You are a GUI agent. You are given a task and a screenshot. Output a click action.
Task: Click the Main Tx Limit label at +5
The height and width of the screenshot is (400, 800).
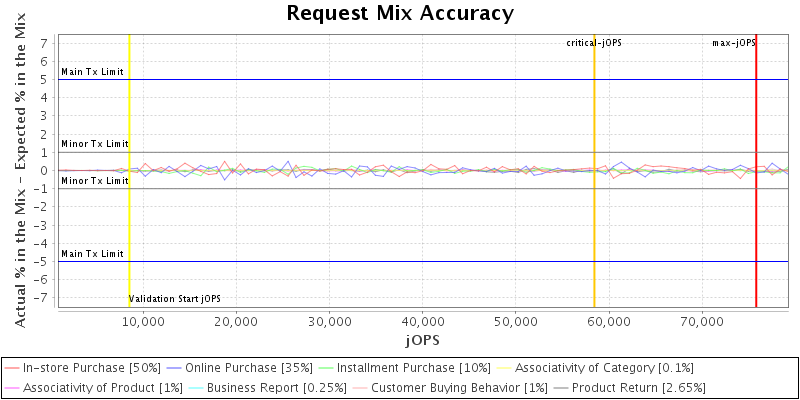click(x=92, y=72)
